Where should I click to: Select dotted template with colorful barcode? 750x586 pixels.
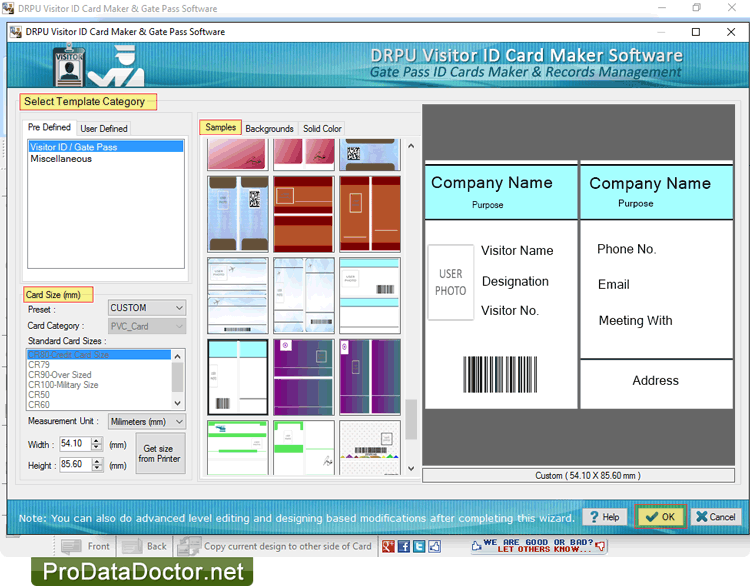370,447
